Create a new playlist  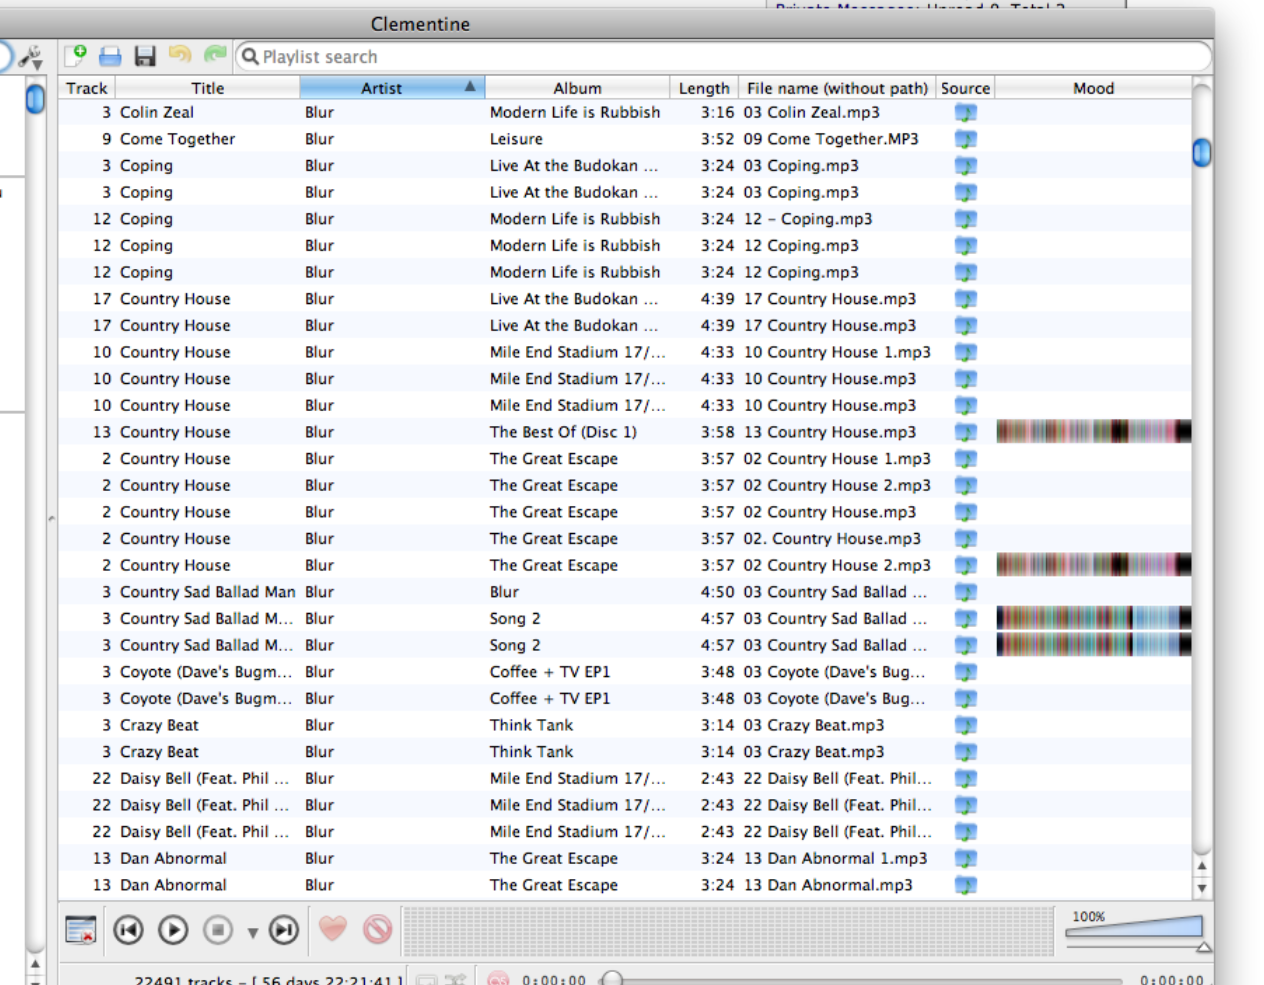point(75,56)
